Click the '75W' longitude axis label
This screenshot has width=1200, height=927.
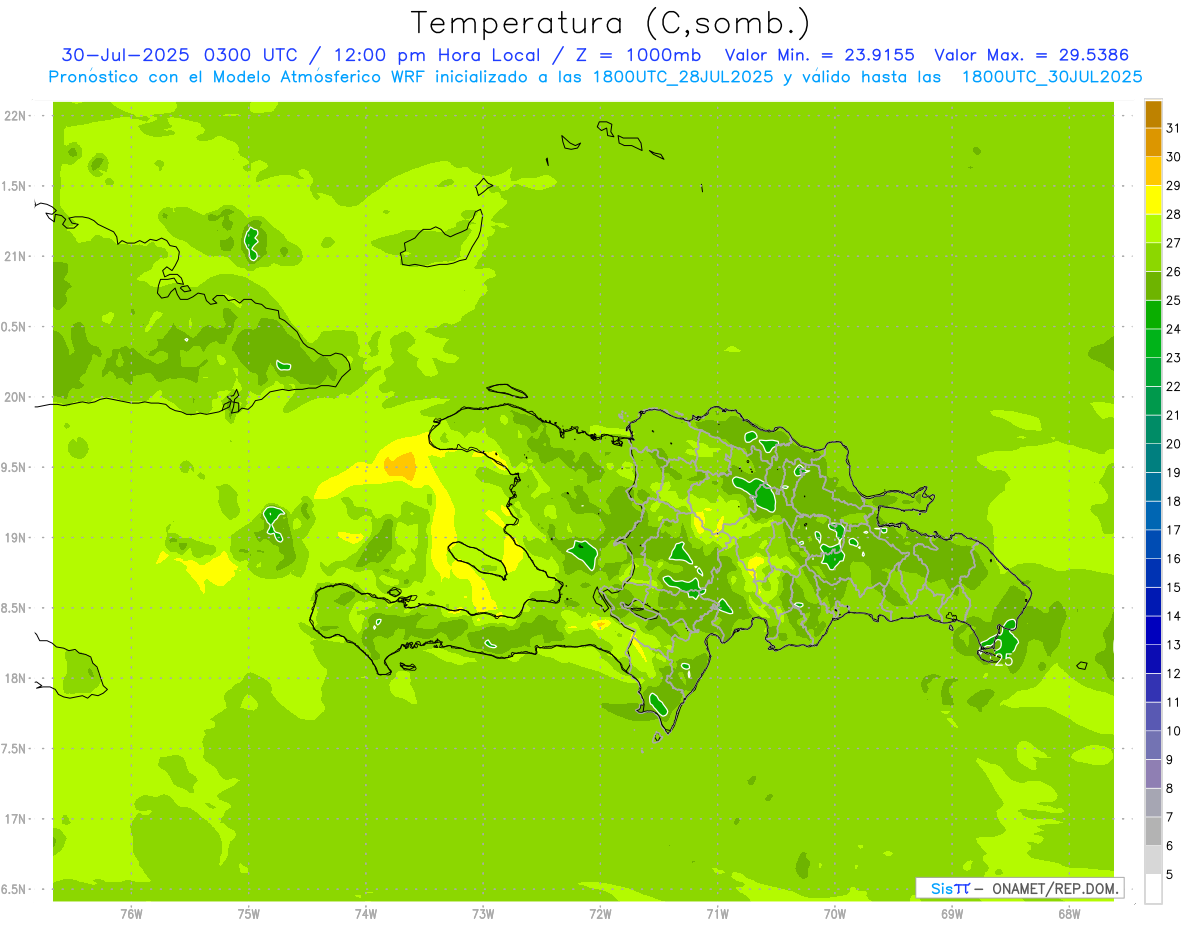(x=249, y=913)
